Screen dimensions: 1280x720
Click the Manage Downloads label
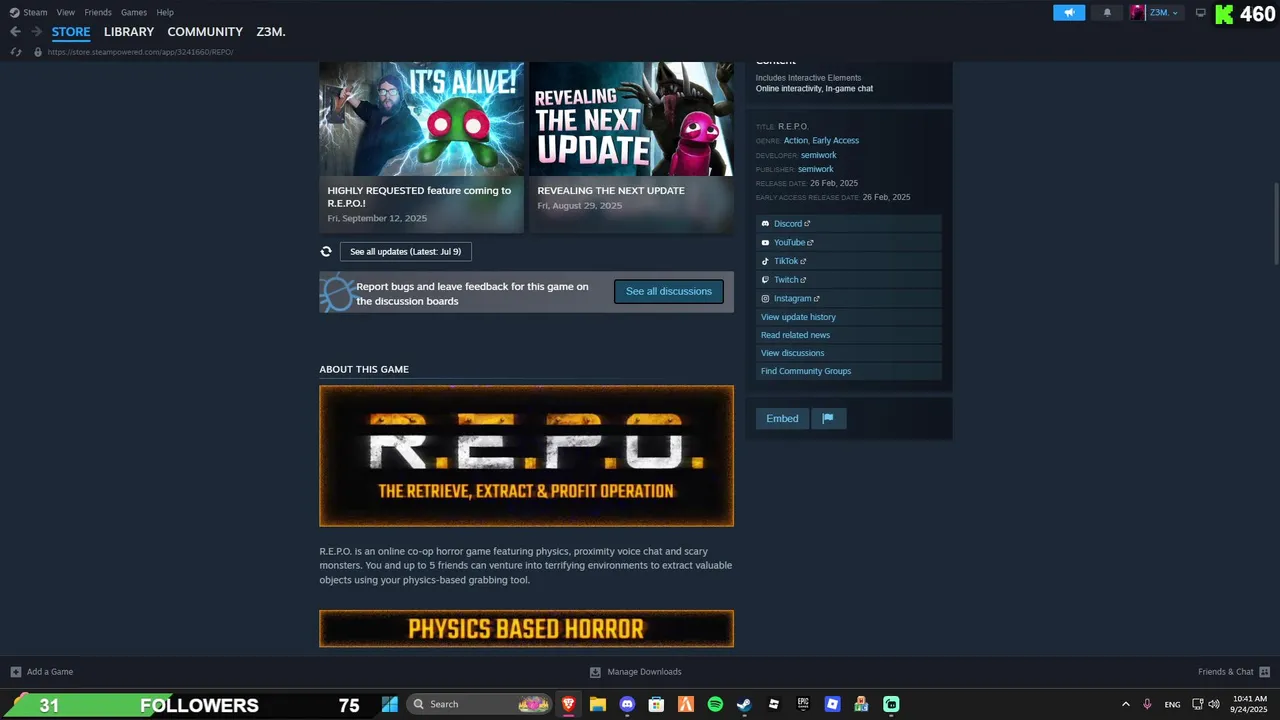point(644,672)
